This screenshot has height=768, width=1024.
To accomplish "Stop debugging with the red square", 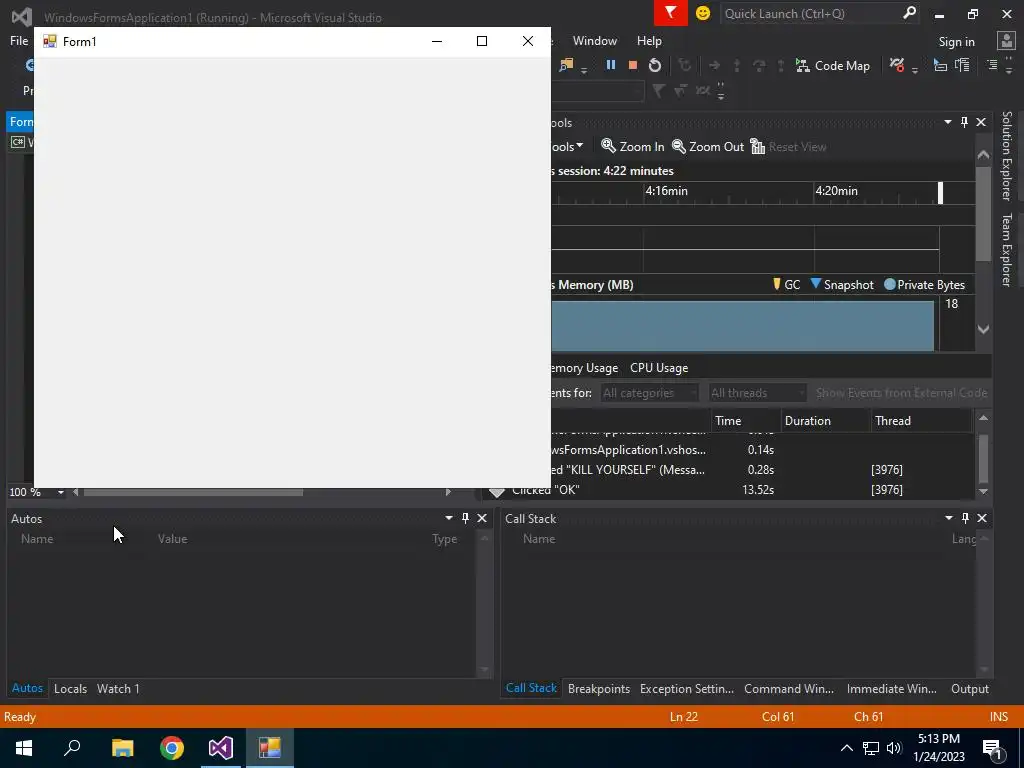I will (632, 65).
